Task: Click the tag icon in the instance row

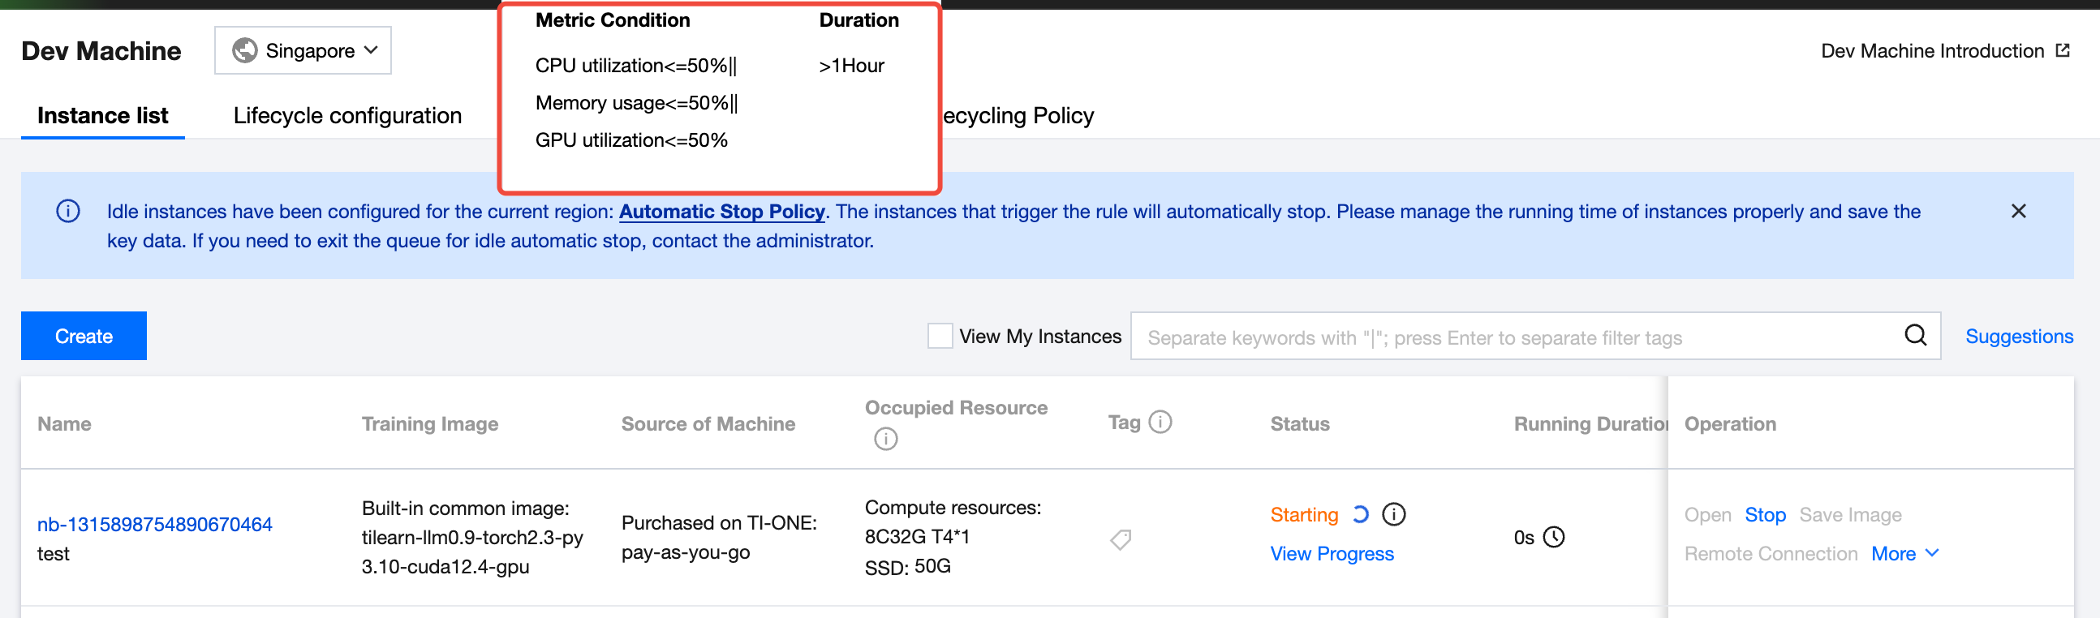Action: pyautogui.click(x=1121, y=540)
